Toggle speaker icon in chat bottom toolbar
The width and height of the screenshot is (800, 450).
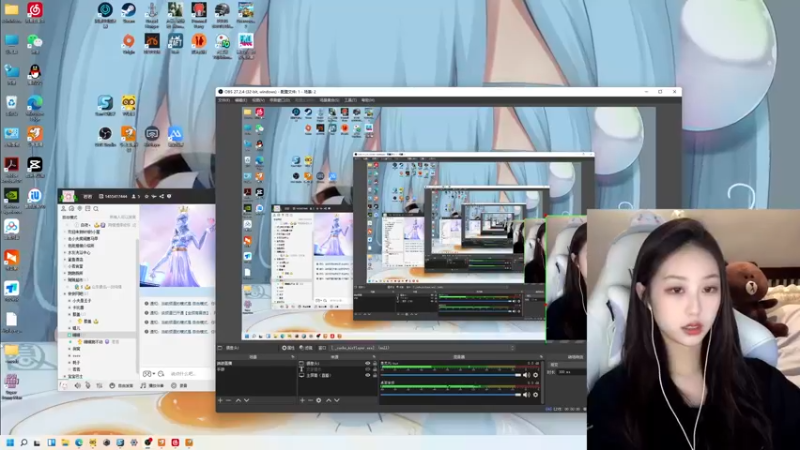tap(78, 386)
